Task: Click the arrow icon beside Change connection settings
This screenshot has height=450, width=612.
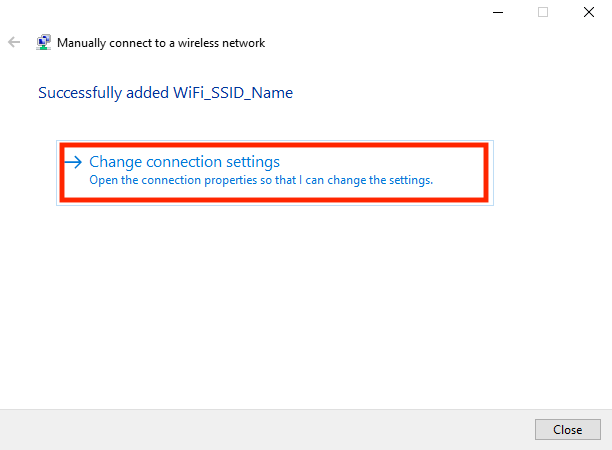Action: click(73, 162)
